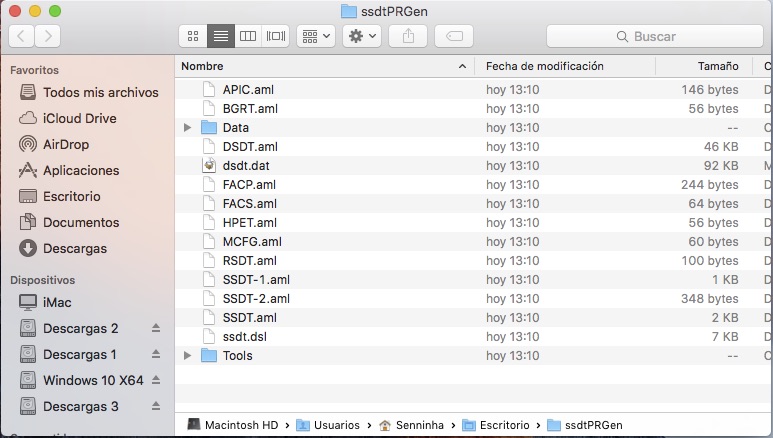Select the SSDT-1.aml file
The height and width of the screenshot is (438, 773).
tap(473, 280)
